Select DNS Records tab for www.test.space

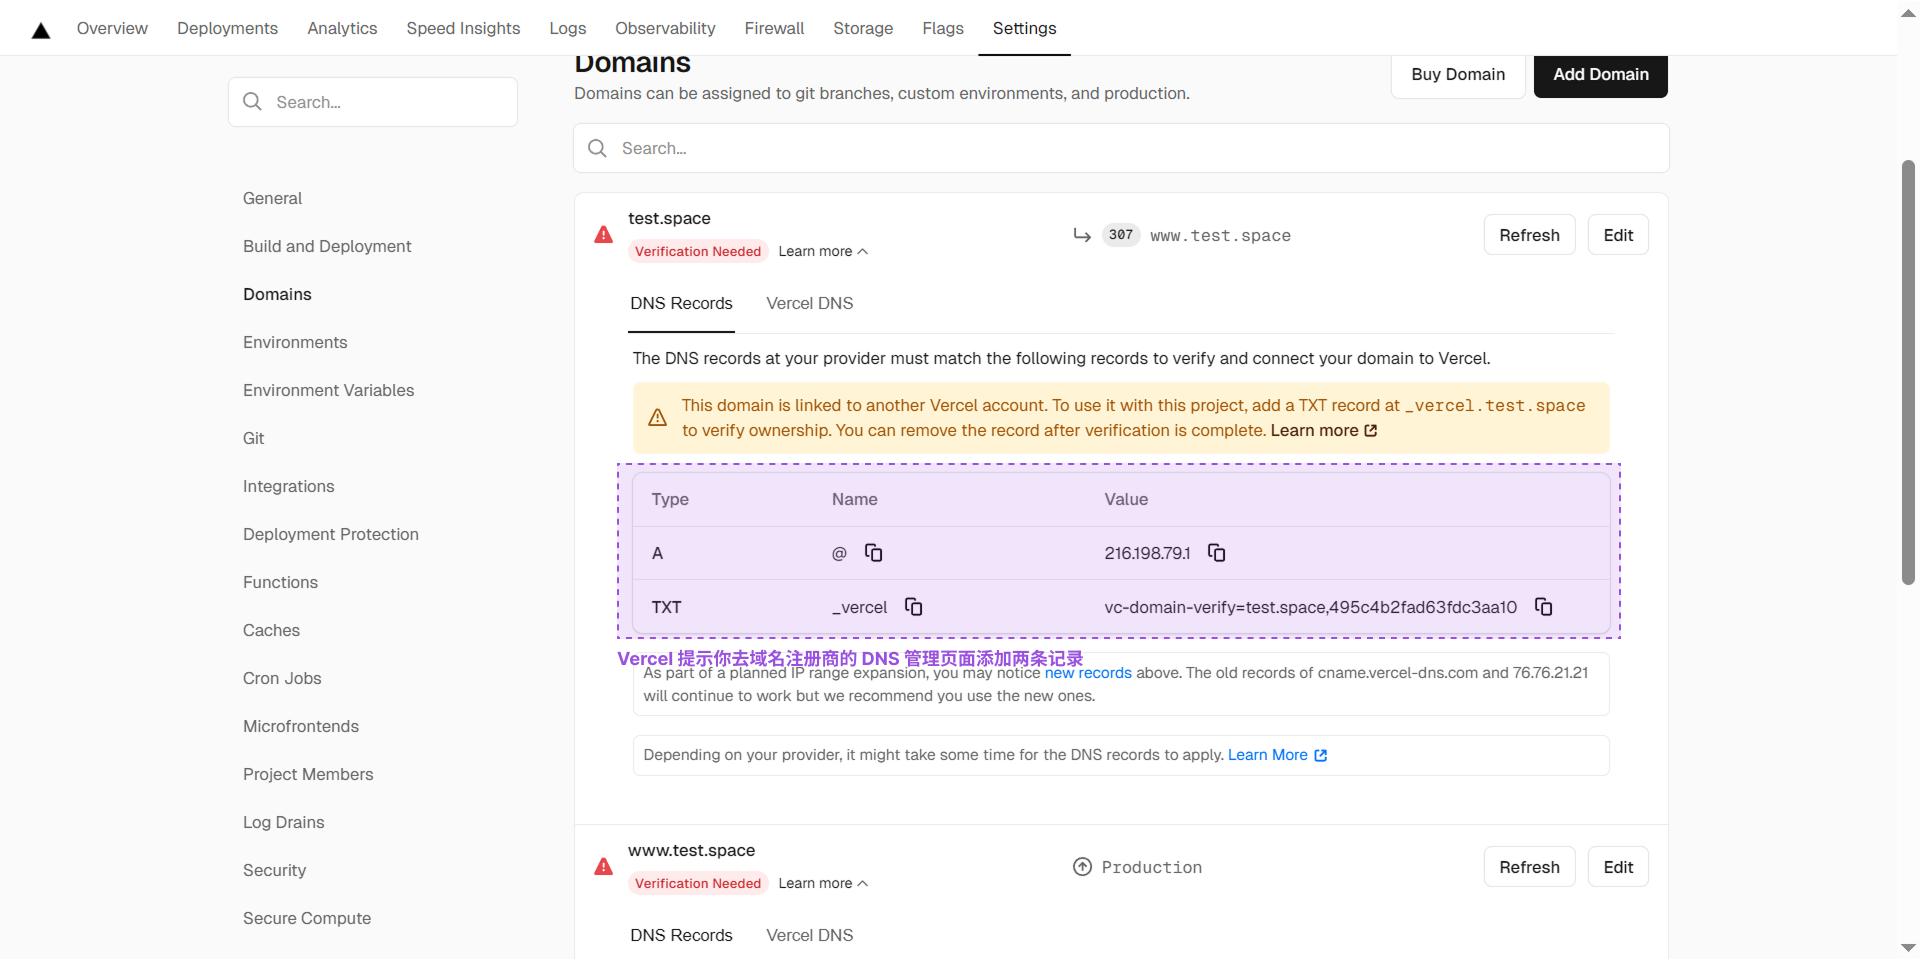pos(681,935)
